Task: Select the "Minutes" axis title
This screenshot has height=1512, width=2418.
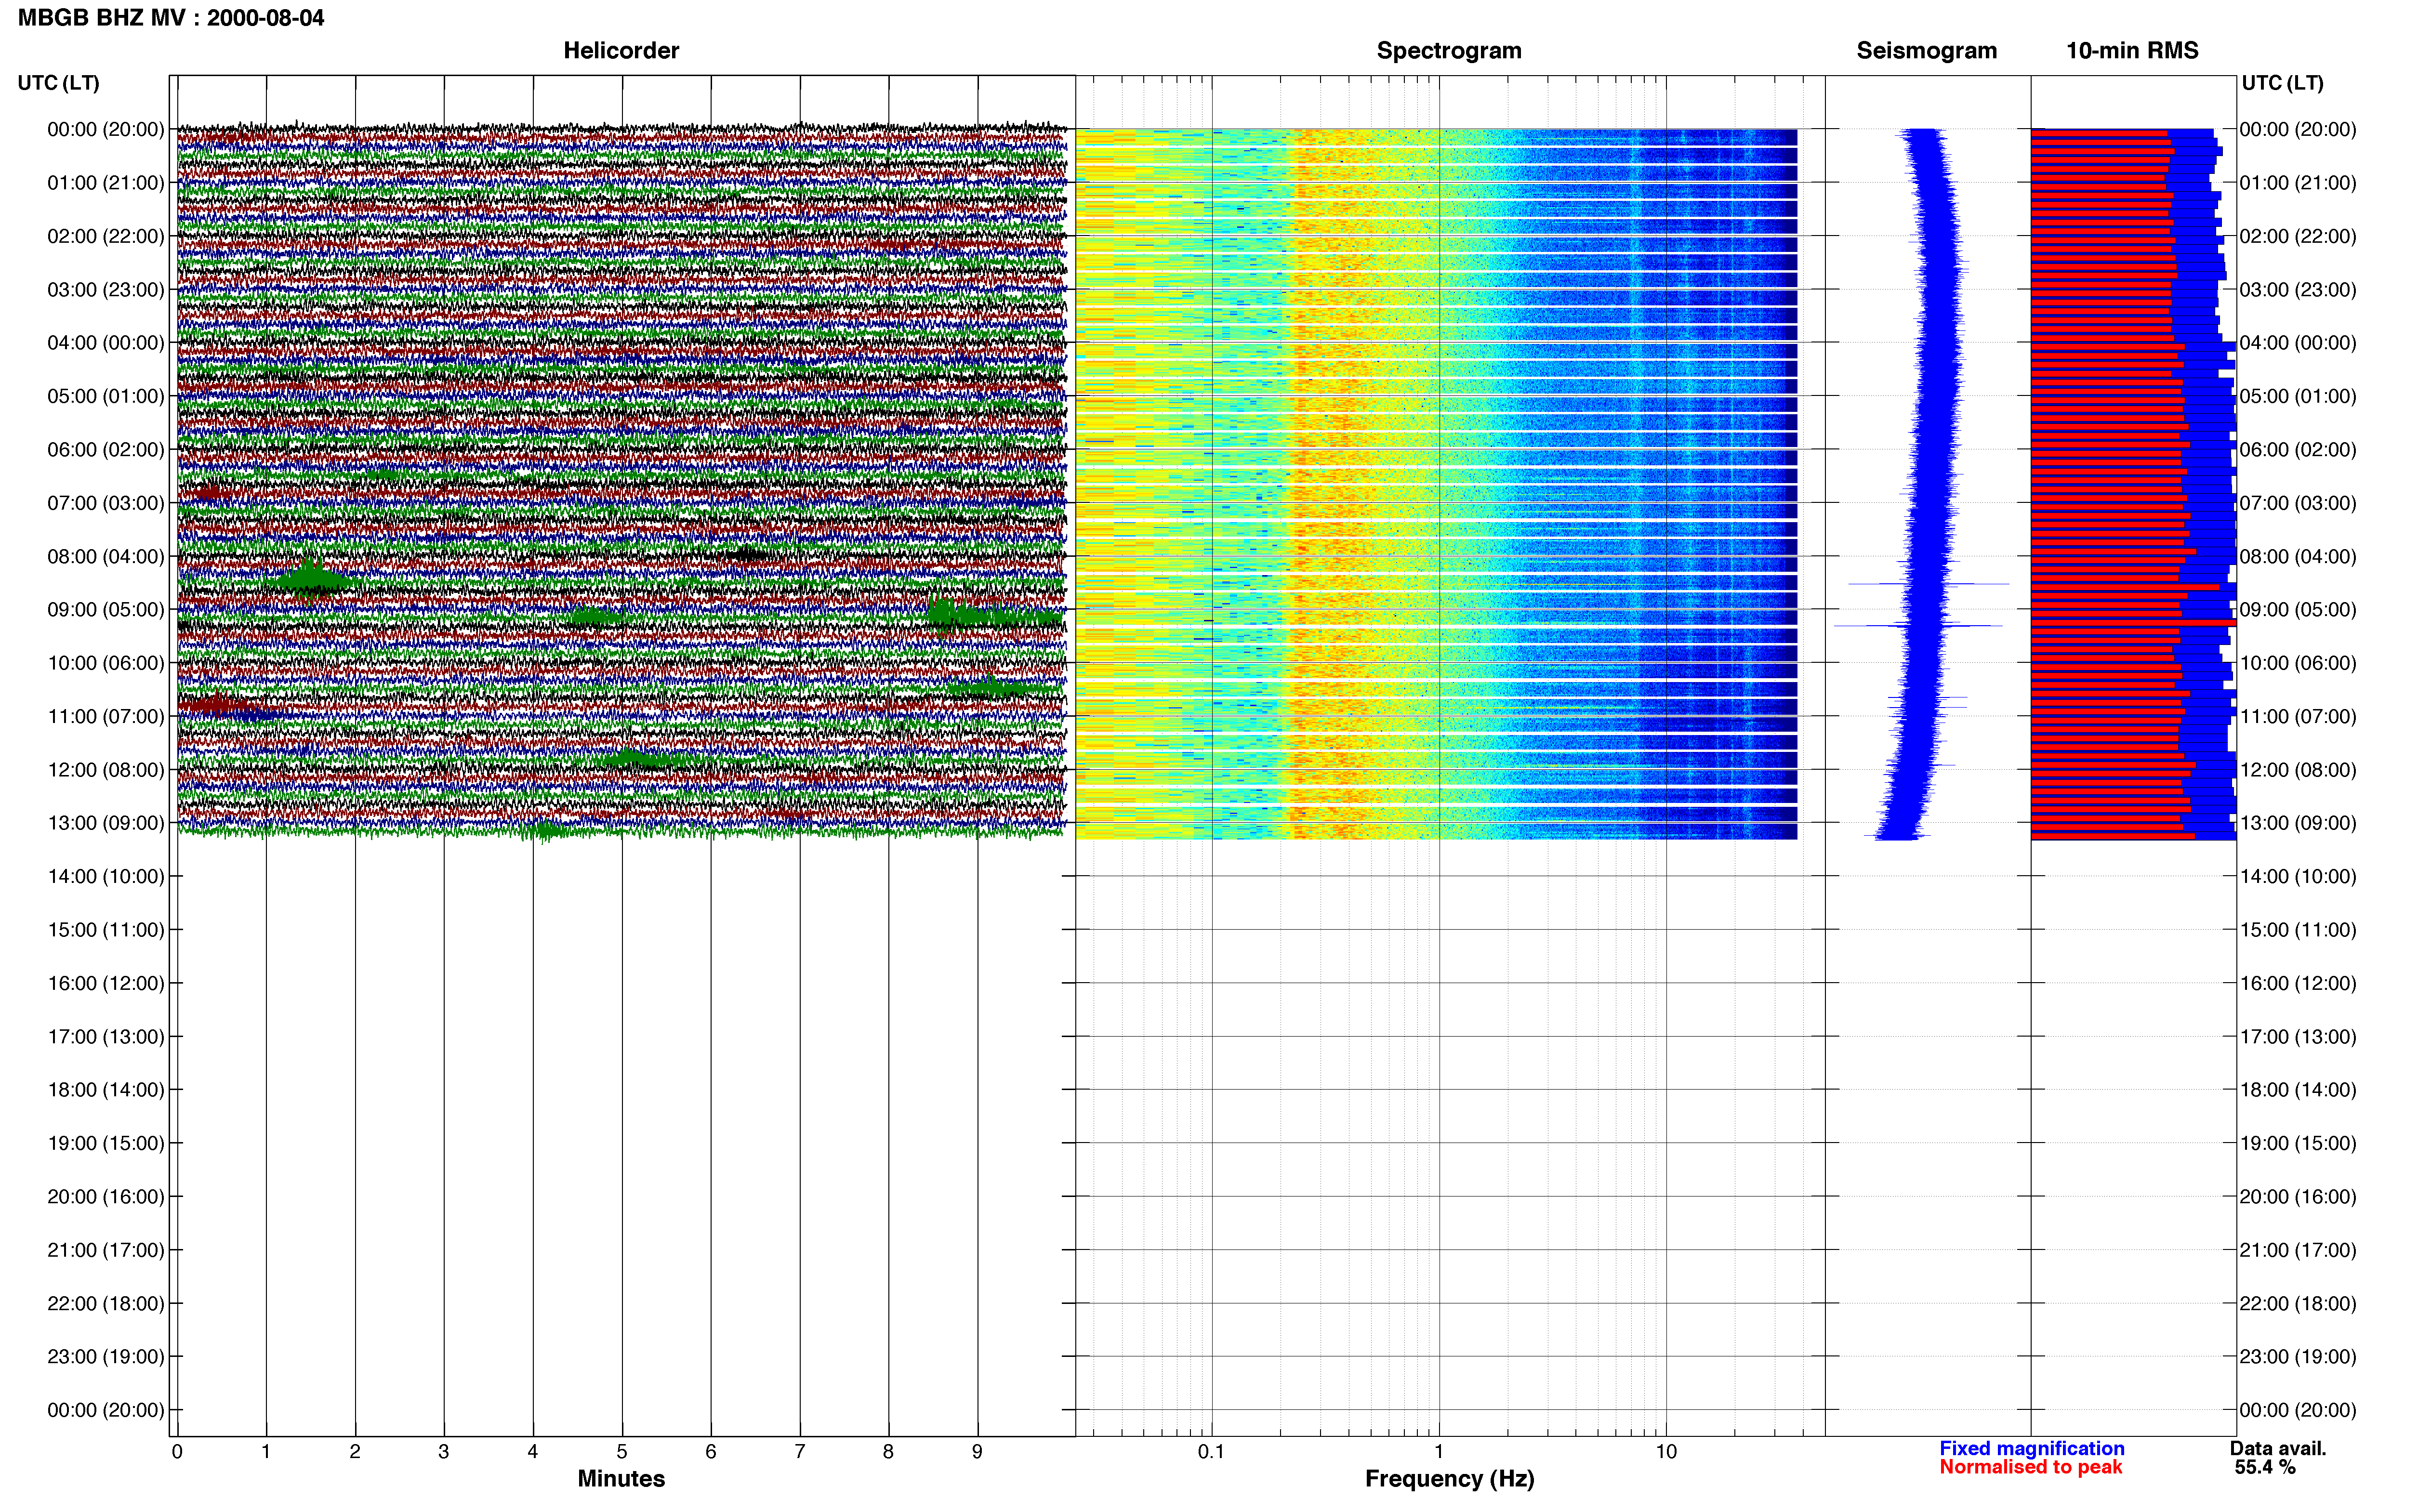Action: point(621,1479)
